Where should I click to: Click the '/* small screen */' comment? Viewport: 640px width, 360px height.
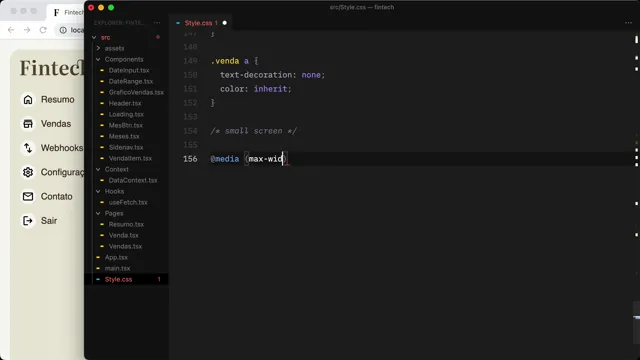(x=253, y=131)
